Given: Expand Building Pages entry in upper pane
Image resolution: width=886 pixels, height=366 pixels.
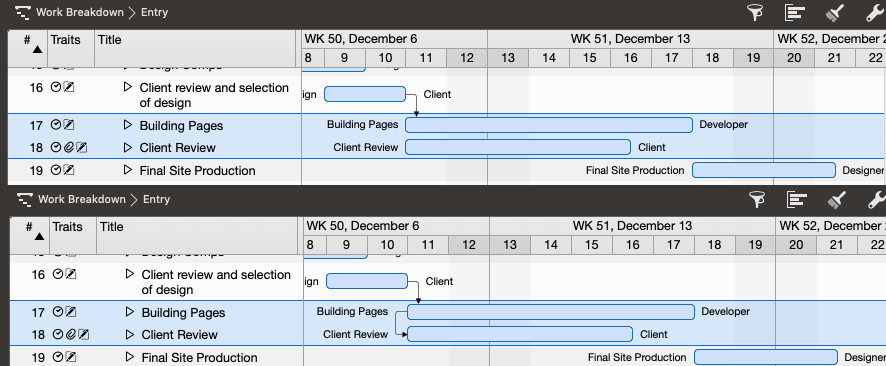Looking at the screenshot, I should pyautogui.click(x=128, y=125).
